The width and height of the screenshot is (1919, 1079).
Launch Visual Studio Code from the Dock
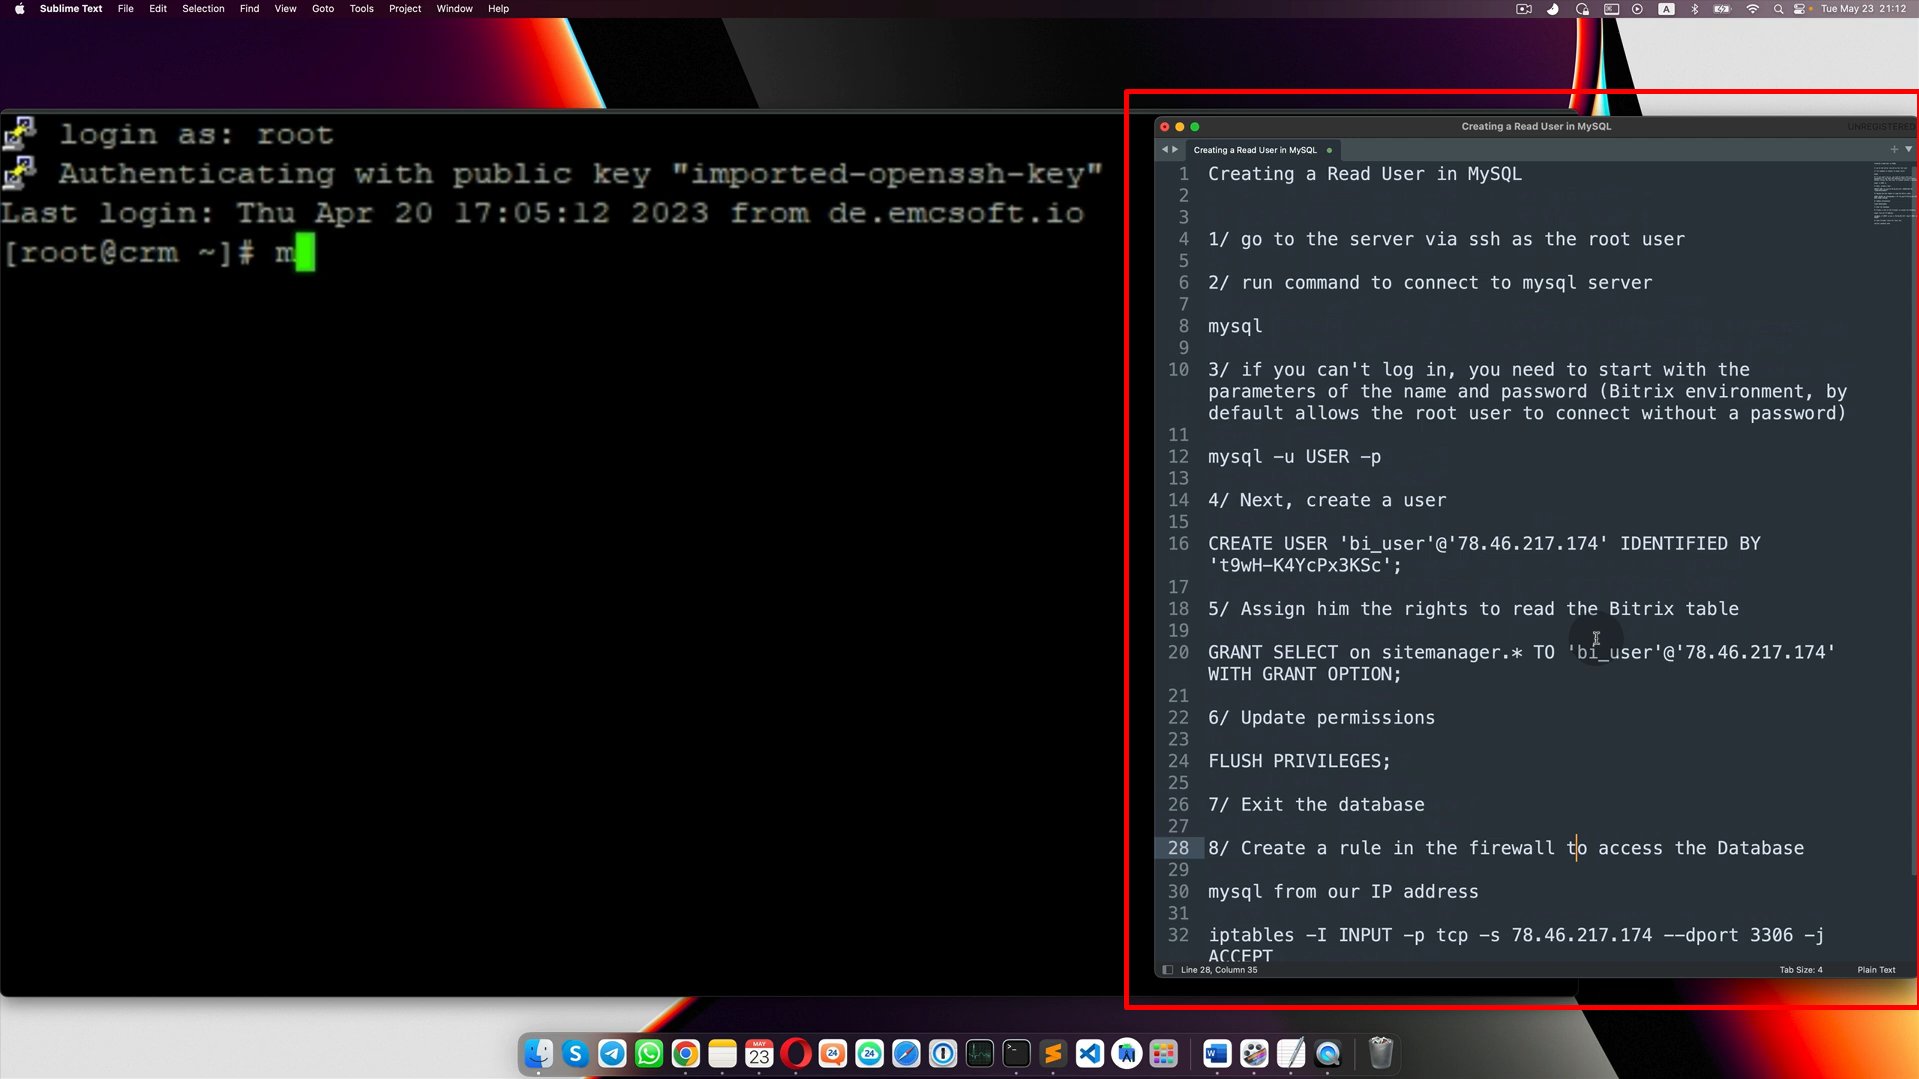pos(1089,1054)
